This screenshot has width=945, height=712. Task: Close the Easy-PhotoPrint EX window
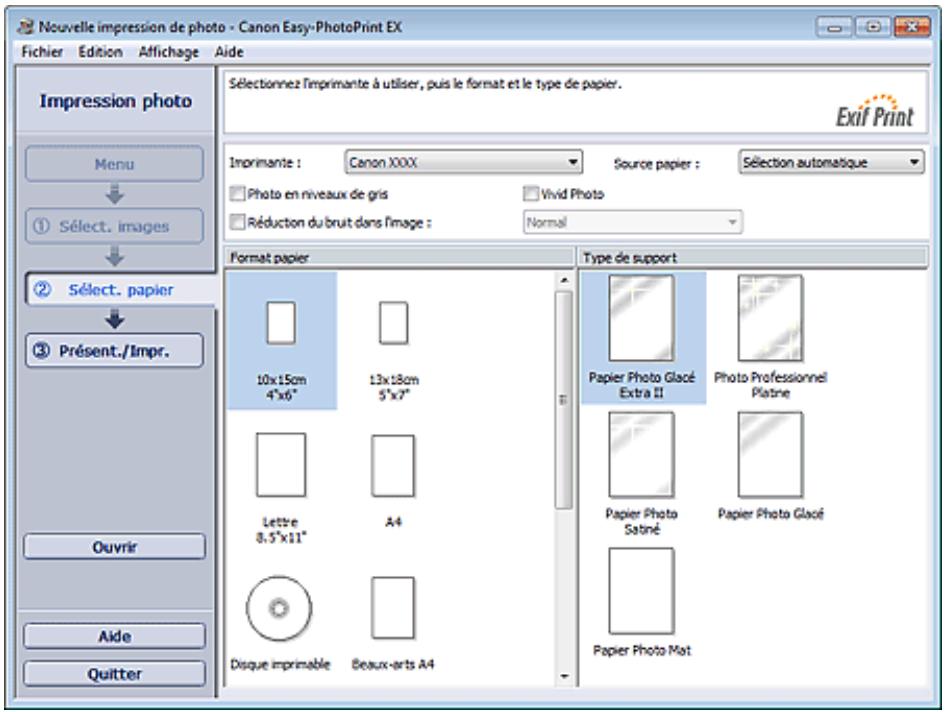click(912, 27)
